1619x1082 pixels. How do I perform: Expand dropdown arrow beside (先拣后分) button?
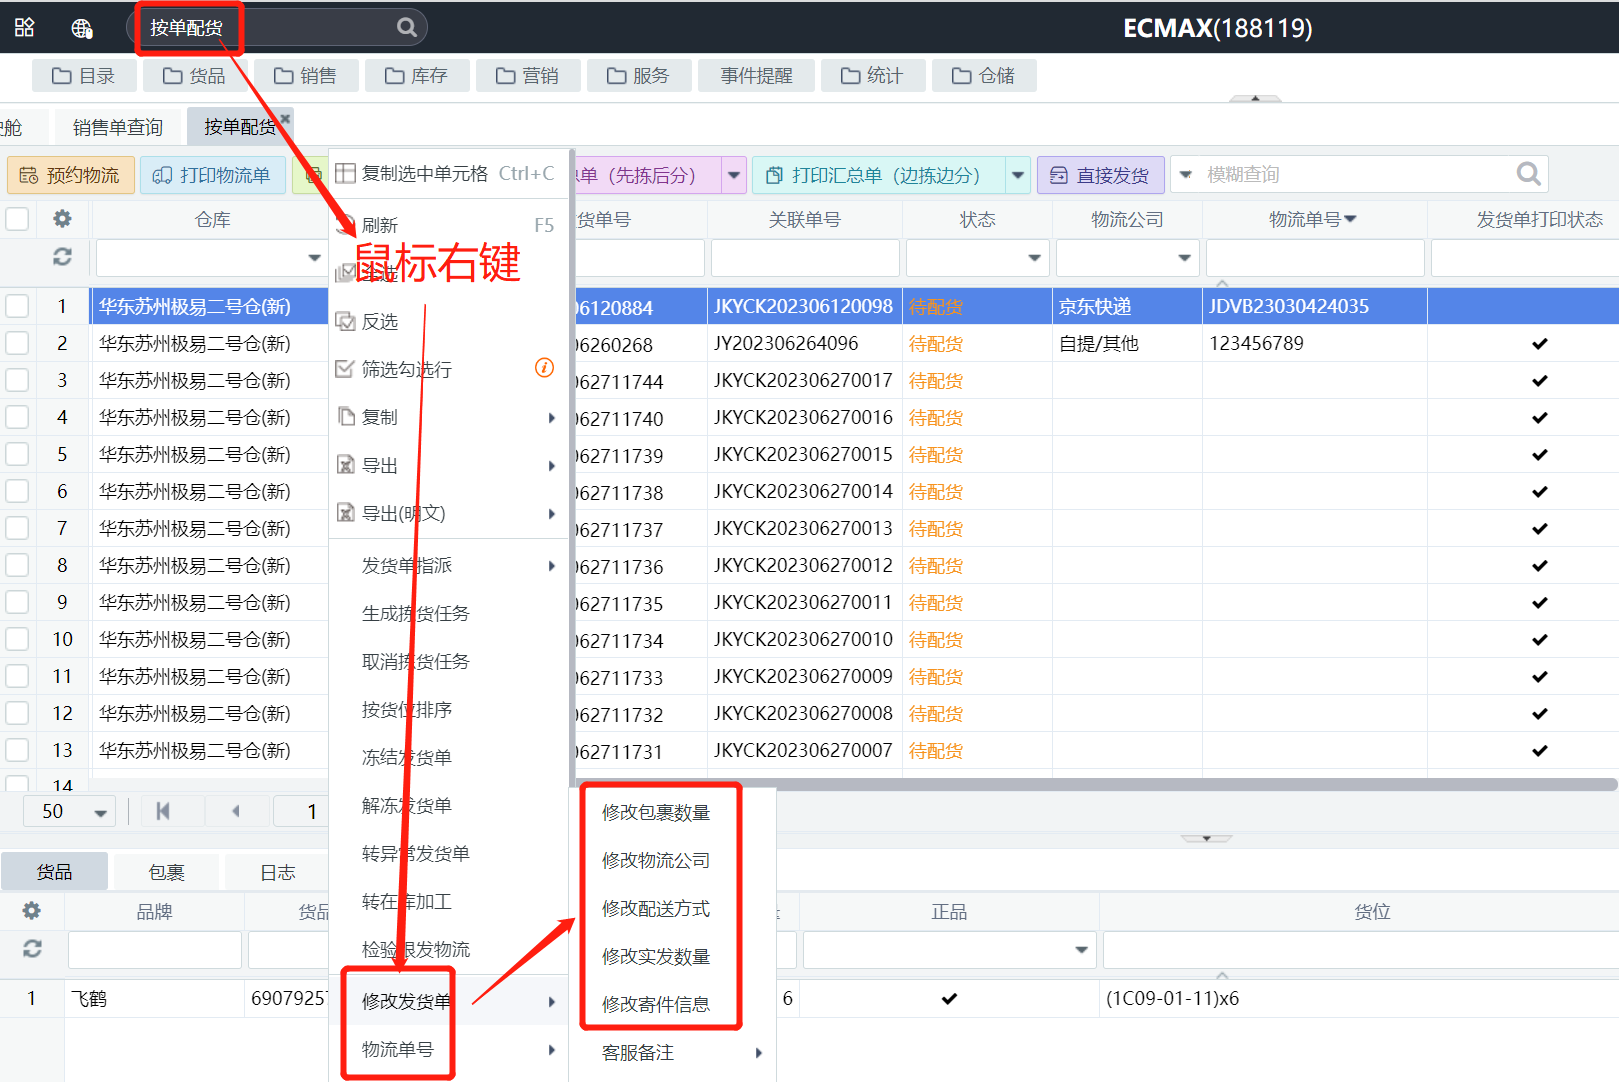[734, 175]
